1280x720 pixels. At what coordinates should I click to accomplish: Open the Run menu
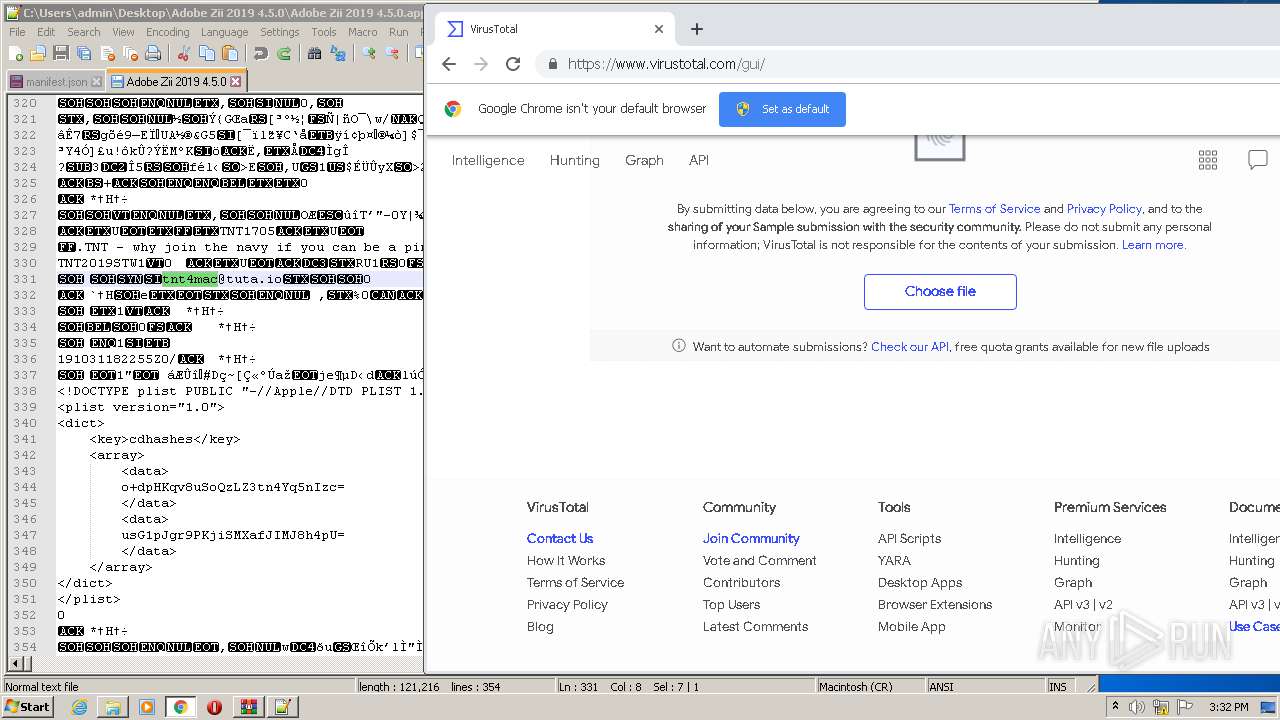[399, 32]
